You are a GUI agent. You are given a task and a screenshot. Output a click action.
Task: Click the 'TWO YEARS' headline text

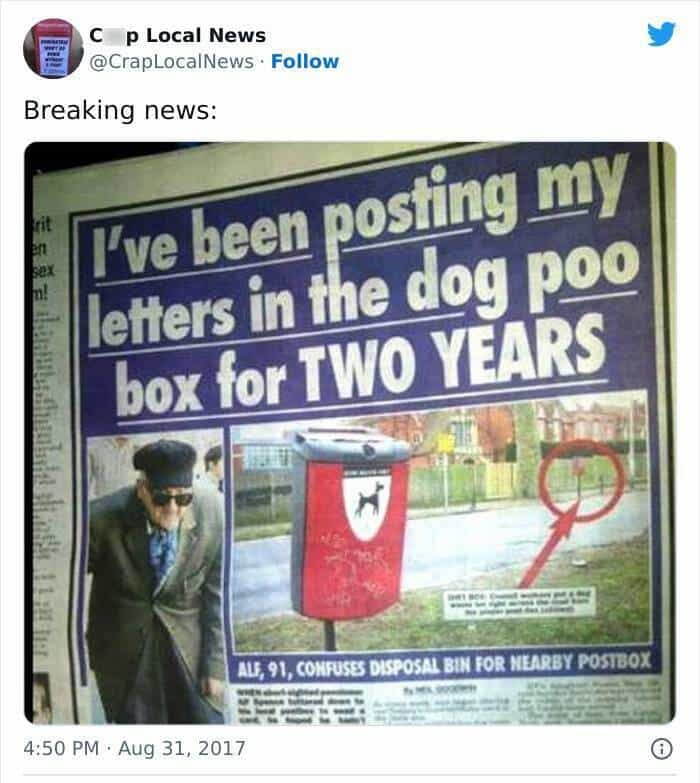(x=452, y=360)
